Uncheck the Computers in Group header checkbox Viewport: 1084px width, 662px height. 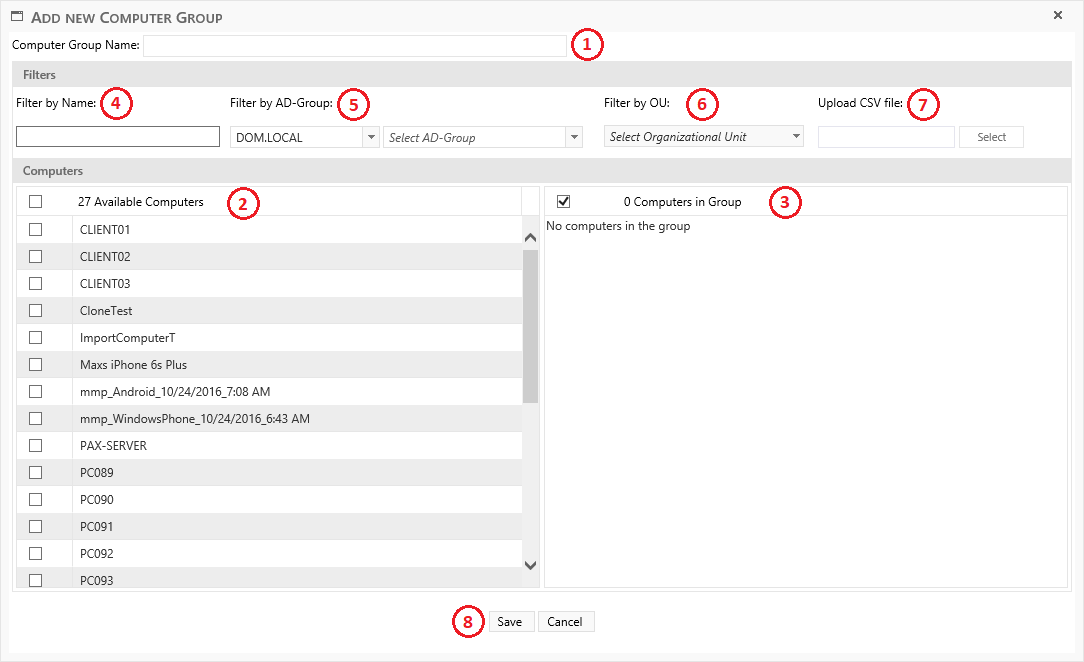tap(563, 202)
